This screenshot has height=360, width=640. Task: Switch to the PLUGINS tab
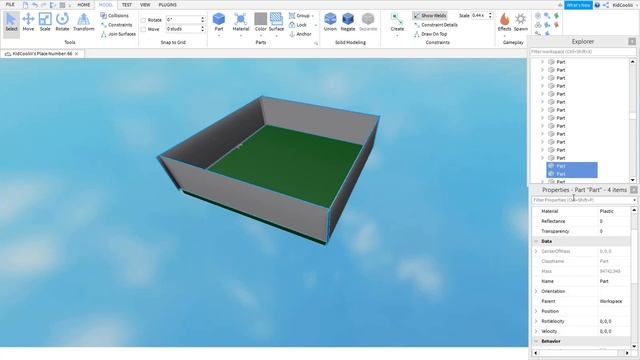[167, 5]
